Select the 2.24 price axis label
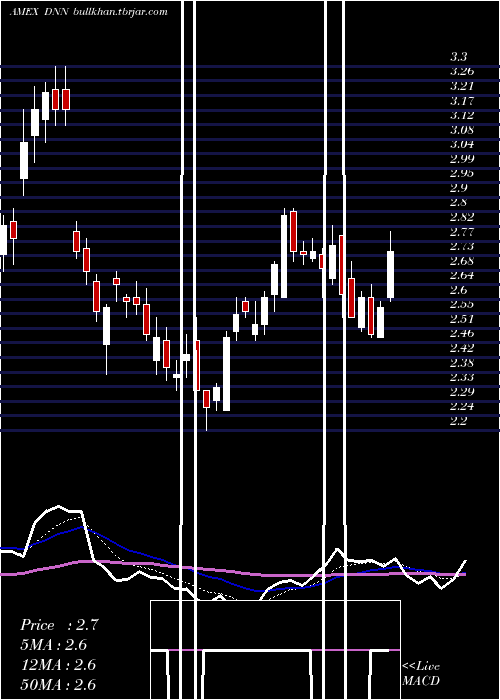500x700 pixels. pyautogui.click(x=462, y=406)
